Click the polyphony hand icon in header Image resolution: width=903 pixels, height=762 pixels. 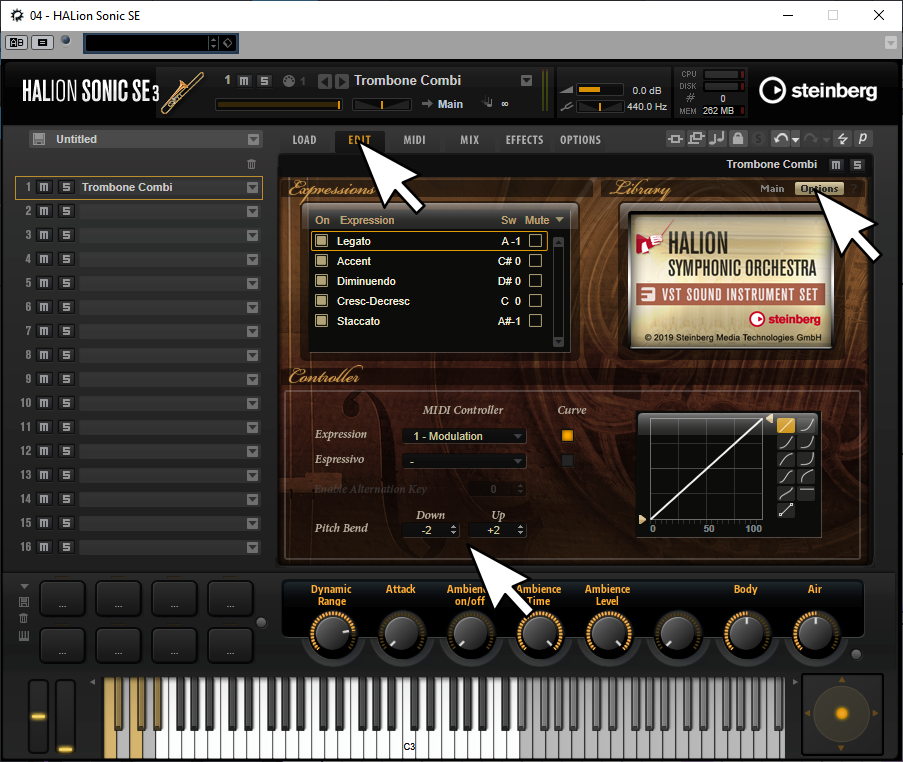[x=488, y=103]
